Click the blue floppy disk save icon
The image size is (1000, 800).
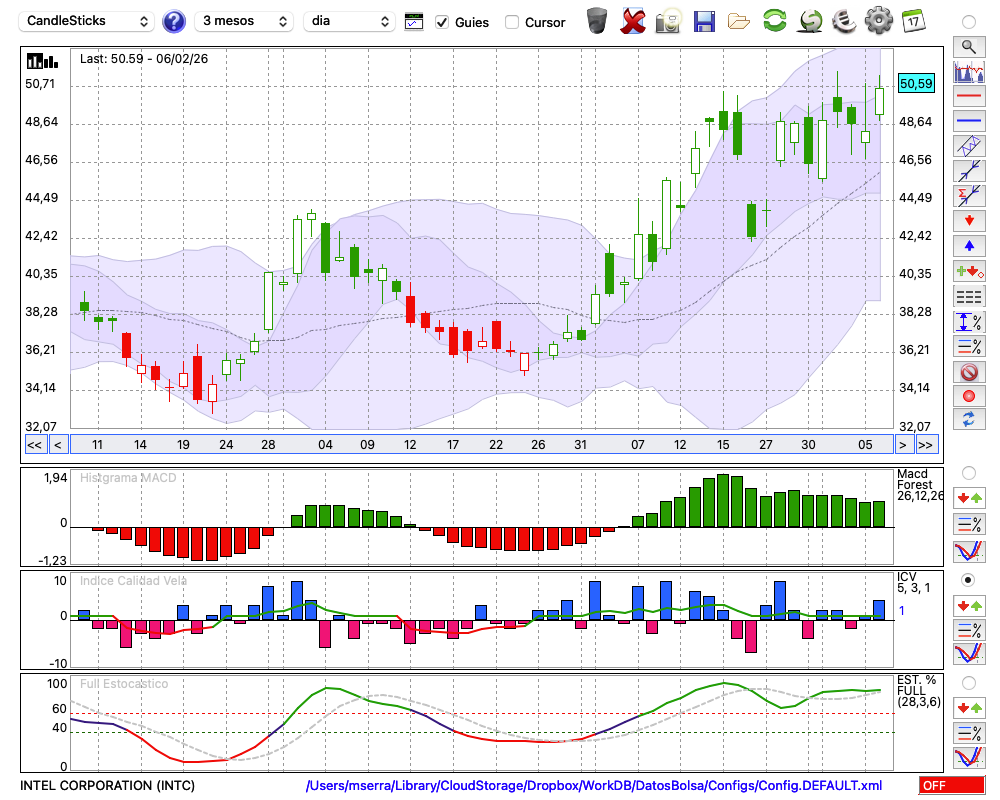[704, 21]
